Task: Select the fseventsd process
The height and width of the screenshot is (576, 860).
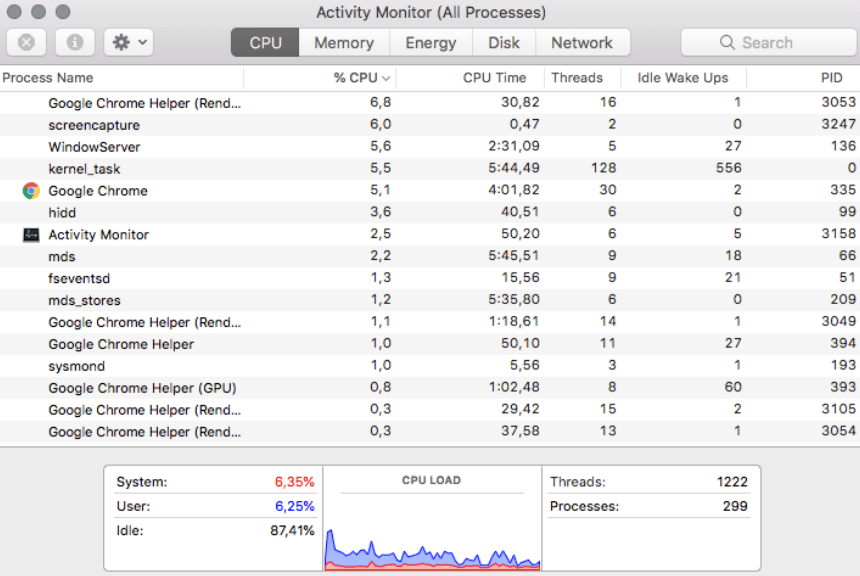Action: [x=430, y=278]
